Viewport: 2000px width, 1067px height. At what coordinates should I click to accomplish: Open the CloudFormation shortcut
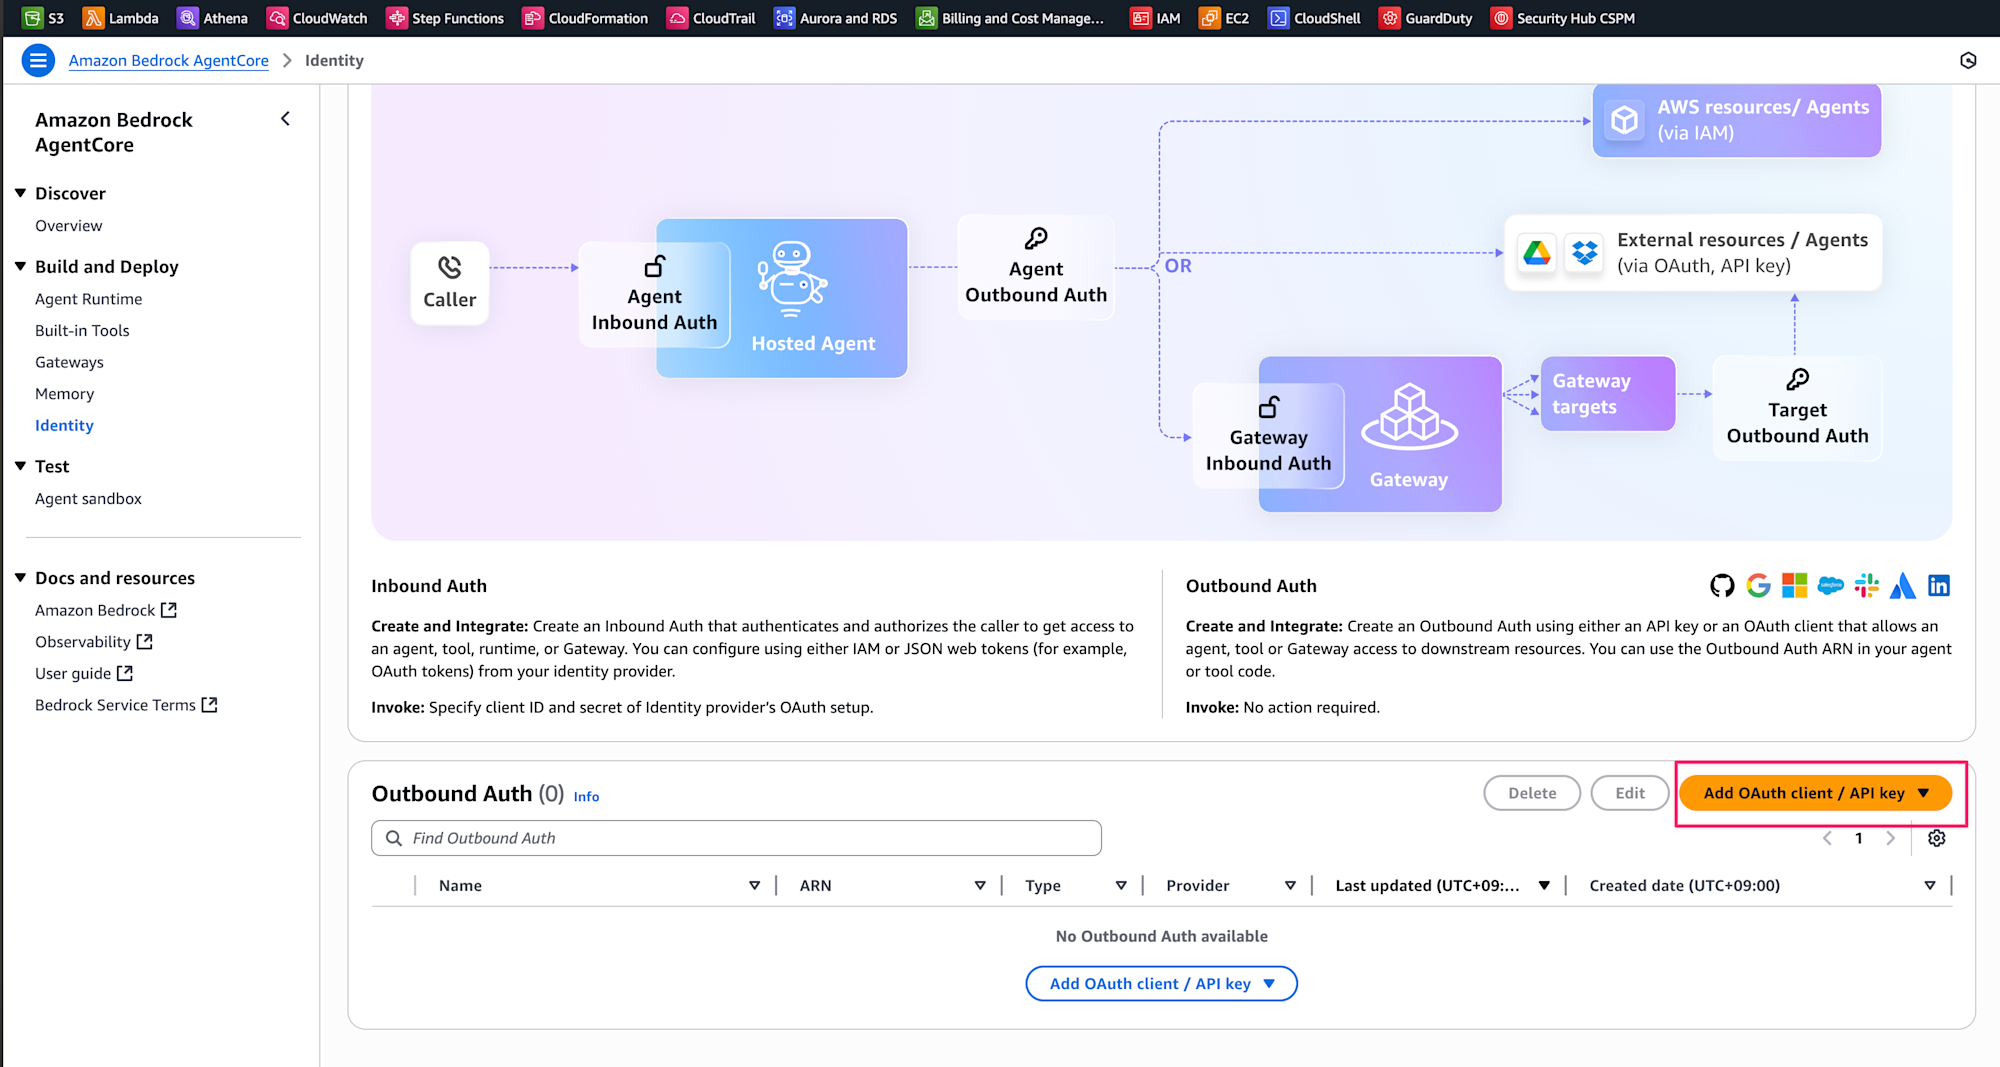coord(586,18)
